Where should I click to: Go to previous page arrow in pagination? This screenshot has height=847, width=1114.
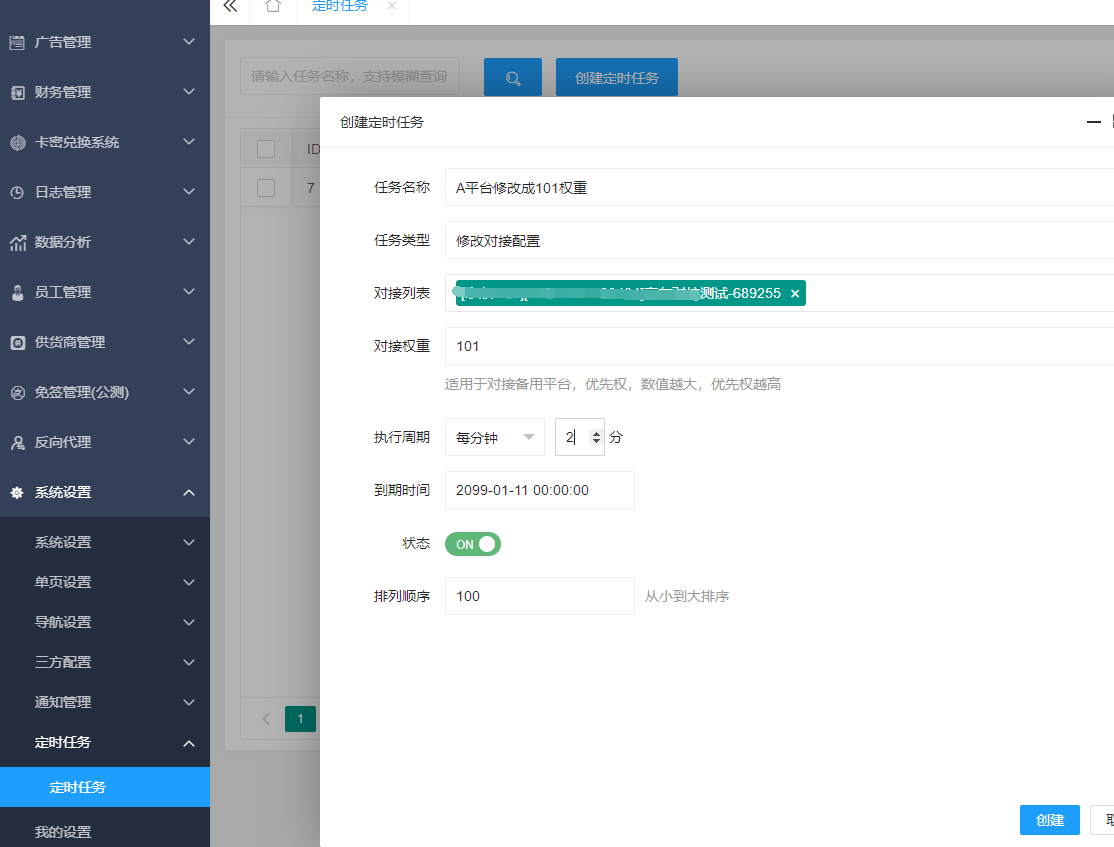266,719
